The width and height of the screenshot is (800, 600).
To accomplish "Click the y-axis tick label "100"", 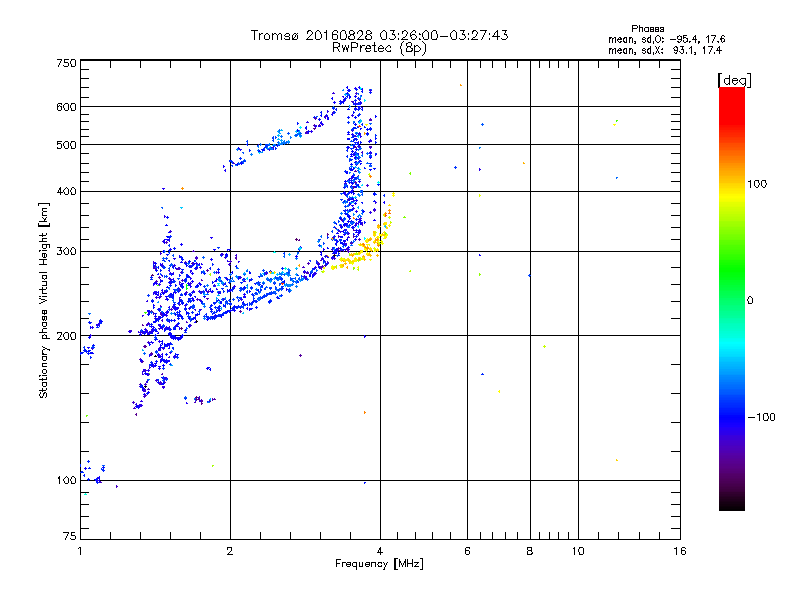I will pyautogui.click(x=66, y=480).
